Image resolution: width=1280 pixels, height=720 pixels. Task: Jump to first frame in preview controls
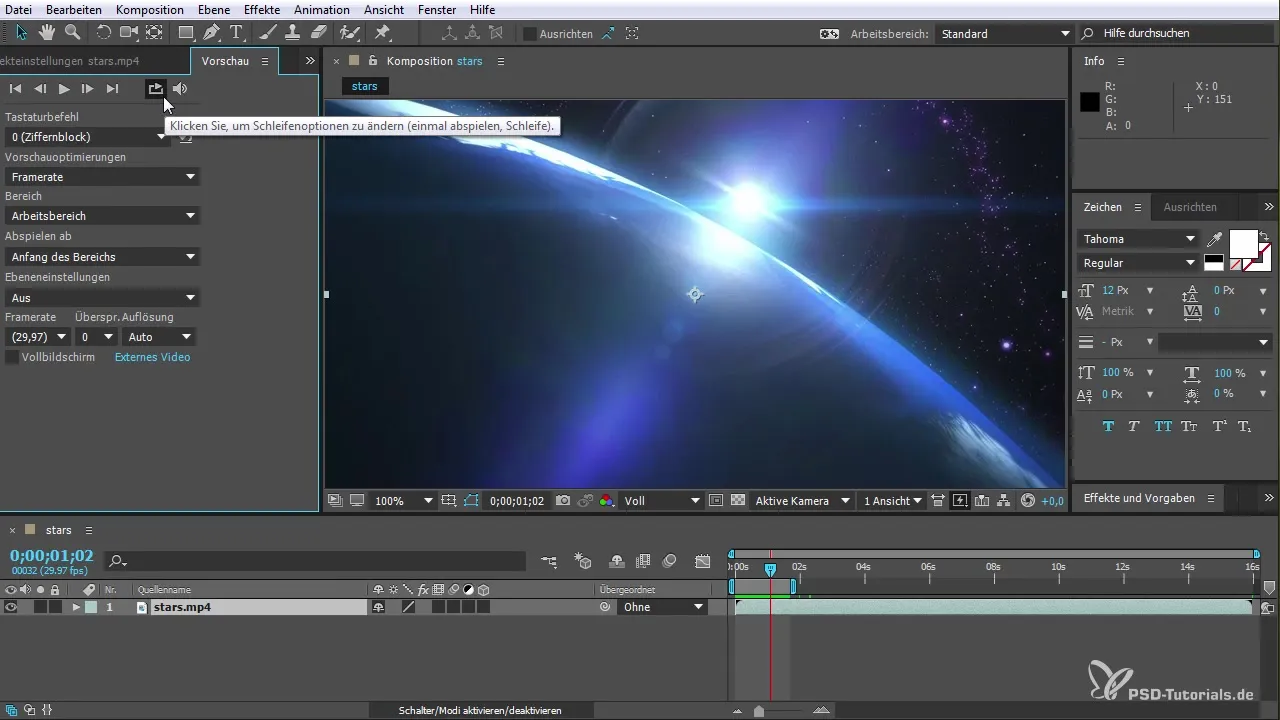click(16, 89)
